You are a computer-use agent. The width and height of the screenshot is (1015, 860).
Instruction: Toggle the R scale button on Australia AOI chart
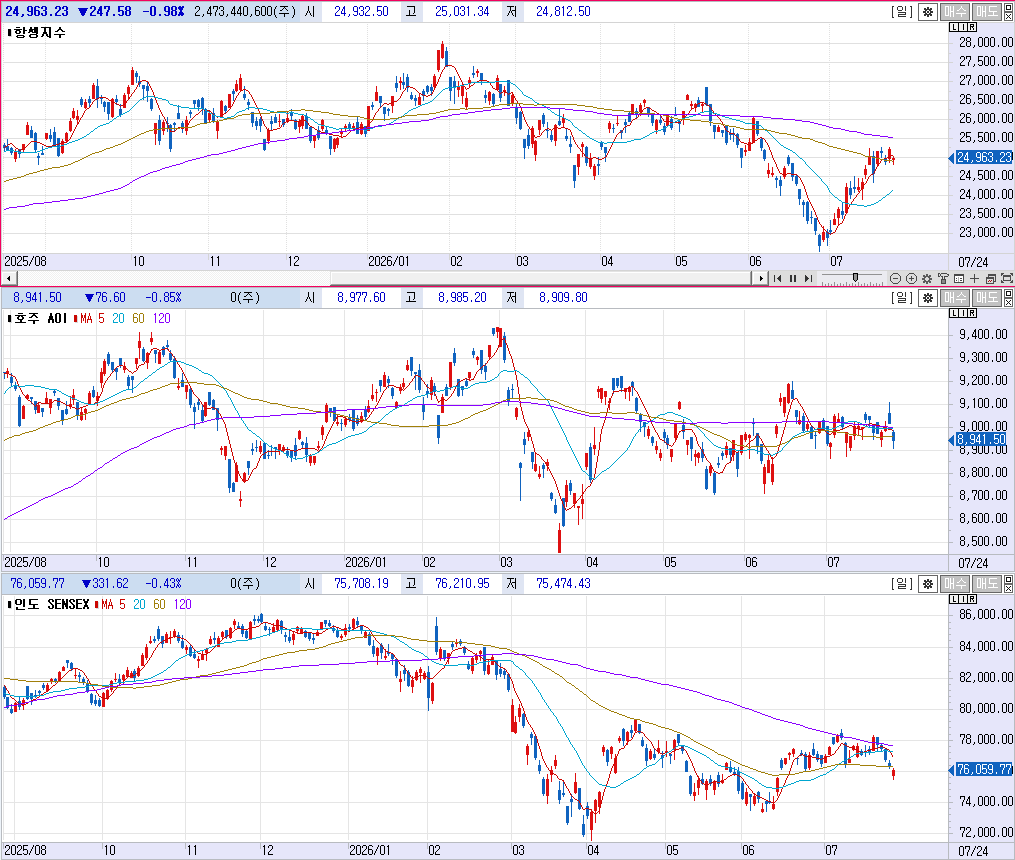pos(972,313)
